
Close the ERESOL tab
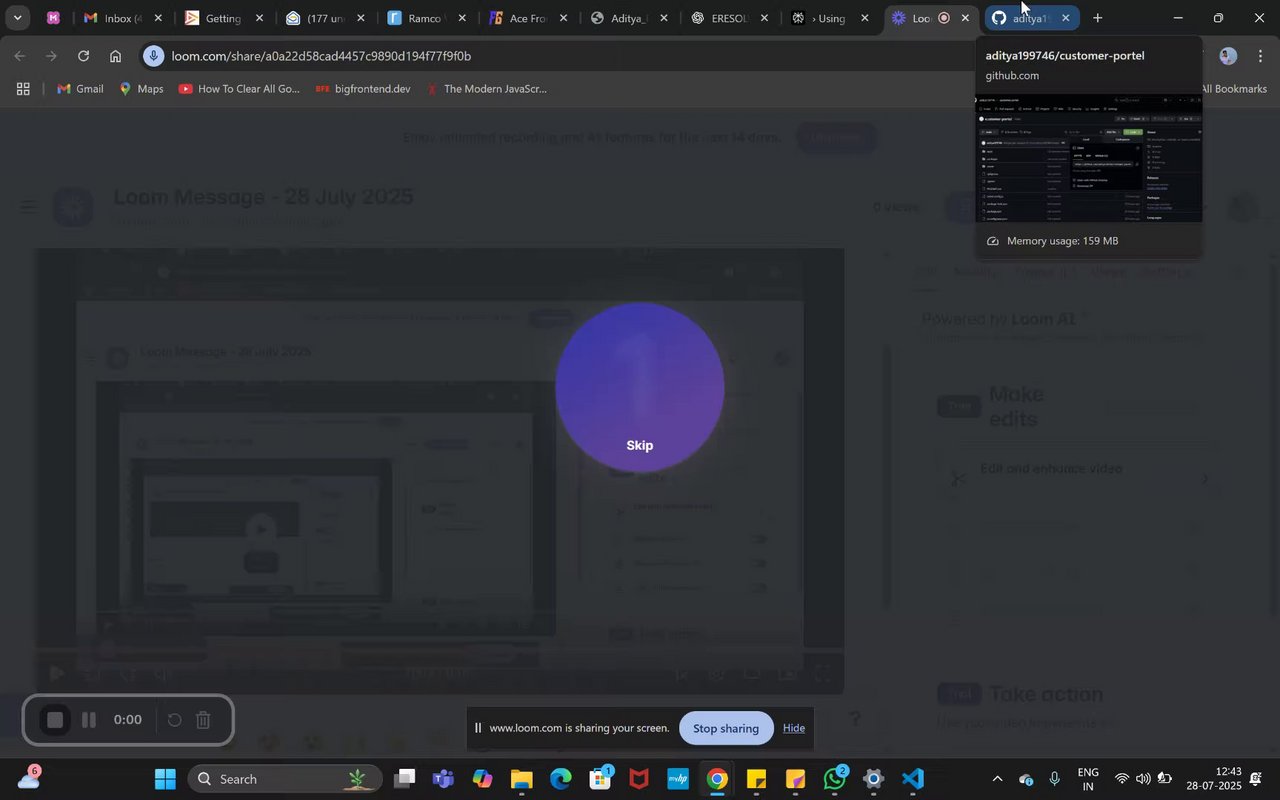coord(764,18)
